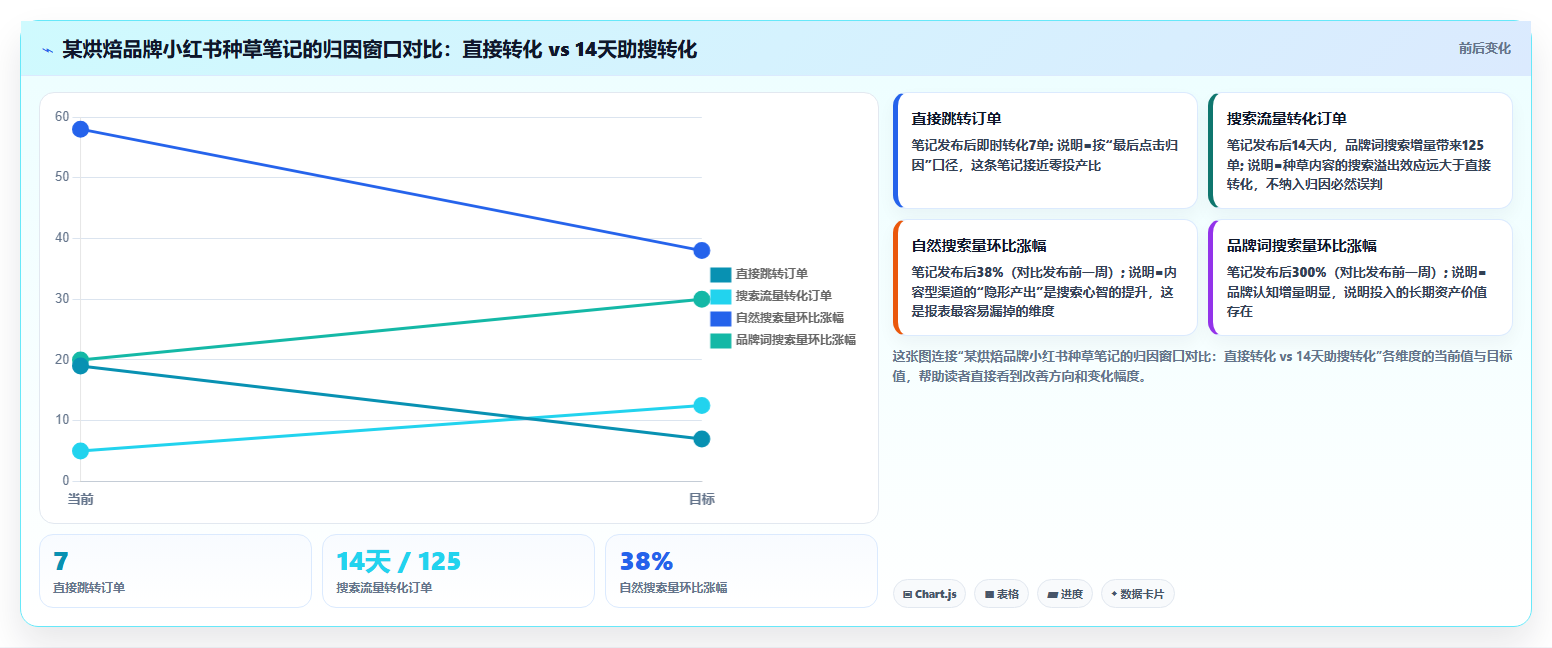Click the lightning icon beside the title
Screen dimensions: 1552x648
tap(47, 50)
